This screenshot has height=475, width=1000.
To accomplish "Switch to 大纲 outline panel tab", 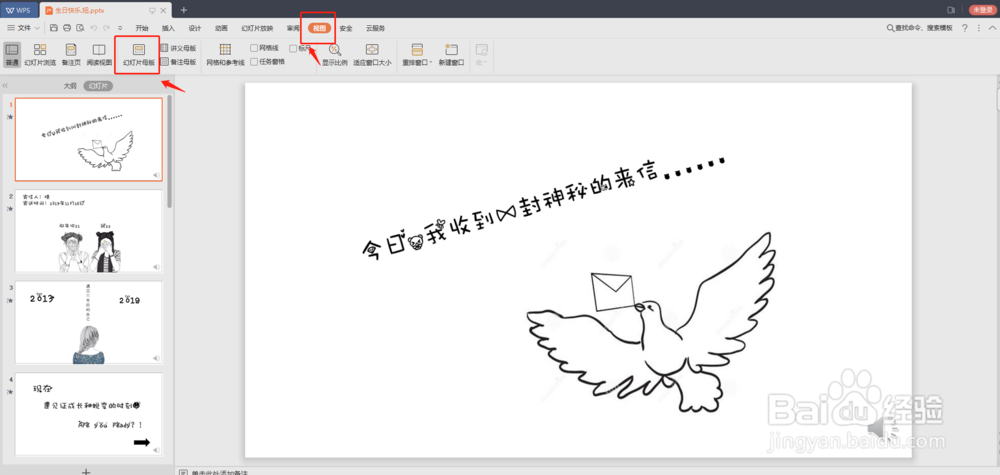I will [70, 85].
